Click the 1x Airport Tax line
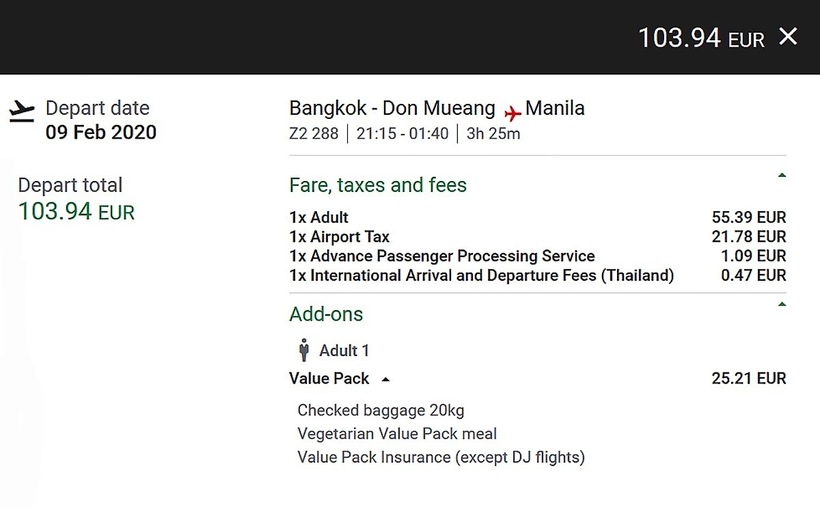 pyautogui.click(x=339, y=237)
